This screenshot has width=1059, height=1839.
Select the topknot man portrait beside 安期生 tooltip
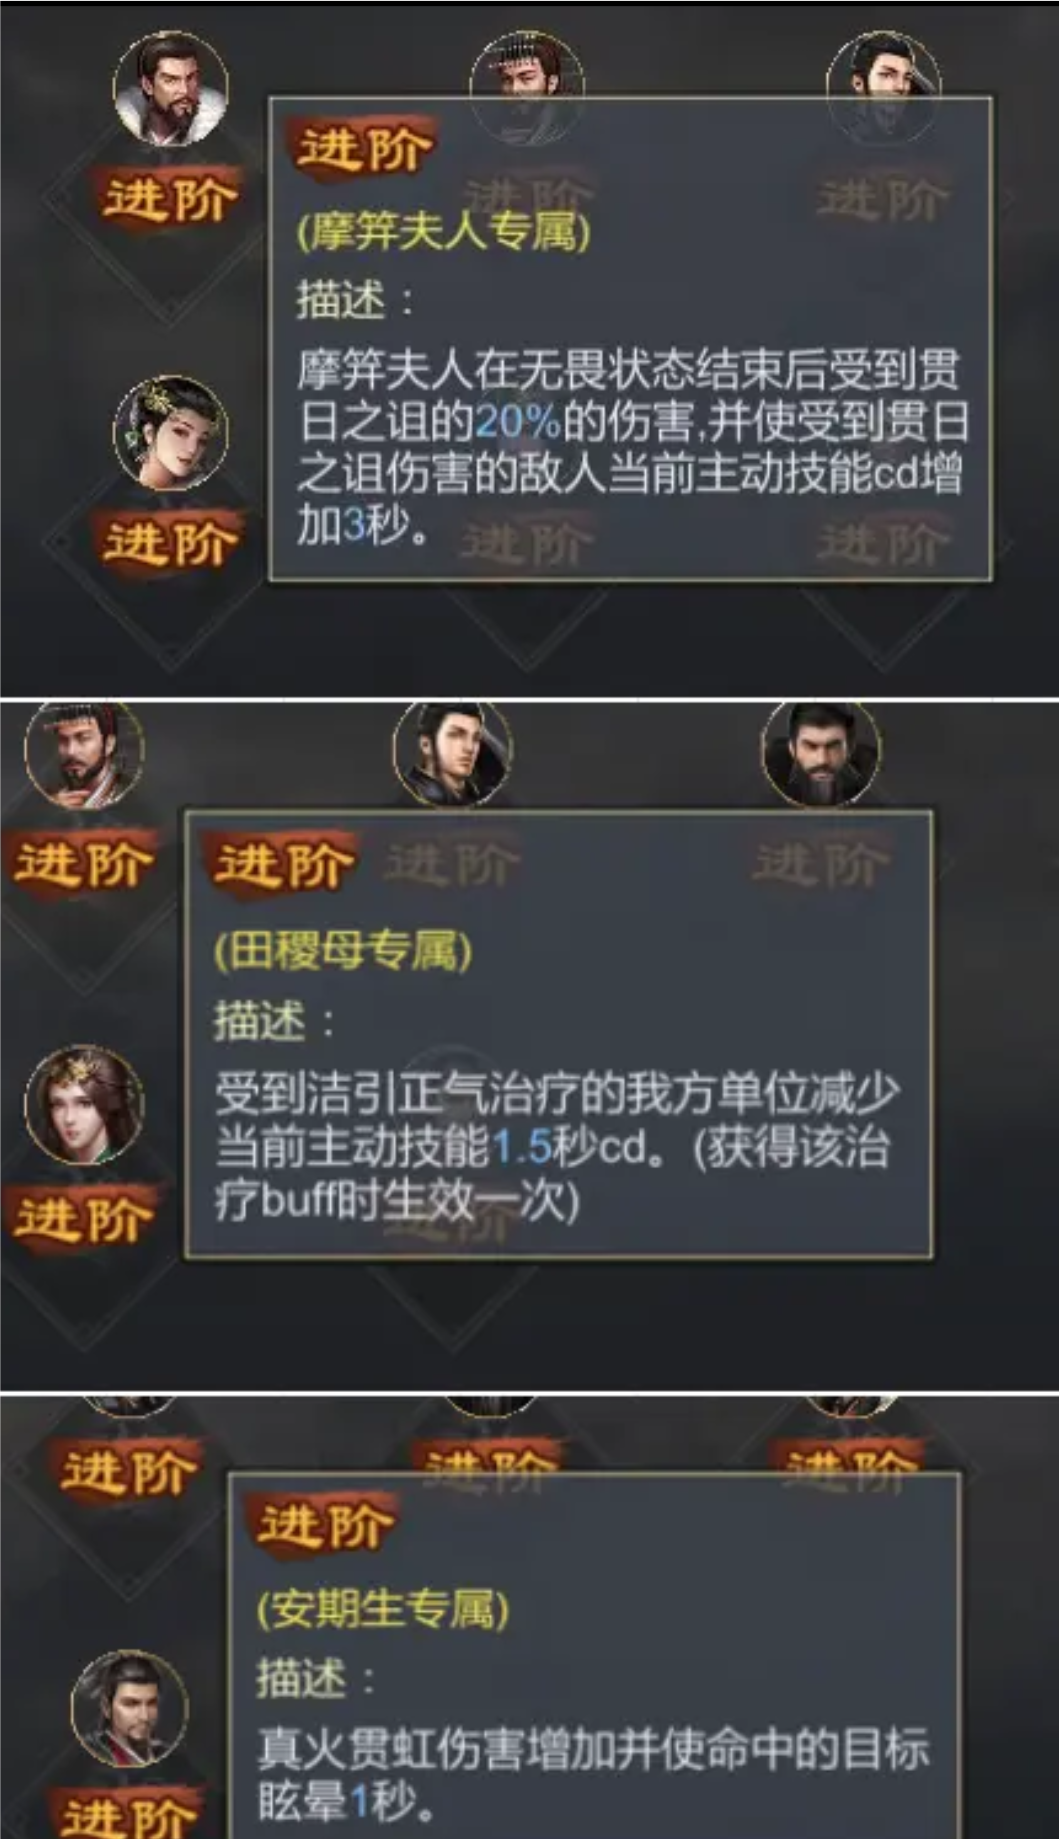click(x=130, y=1708)
